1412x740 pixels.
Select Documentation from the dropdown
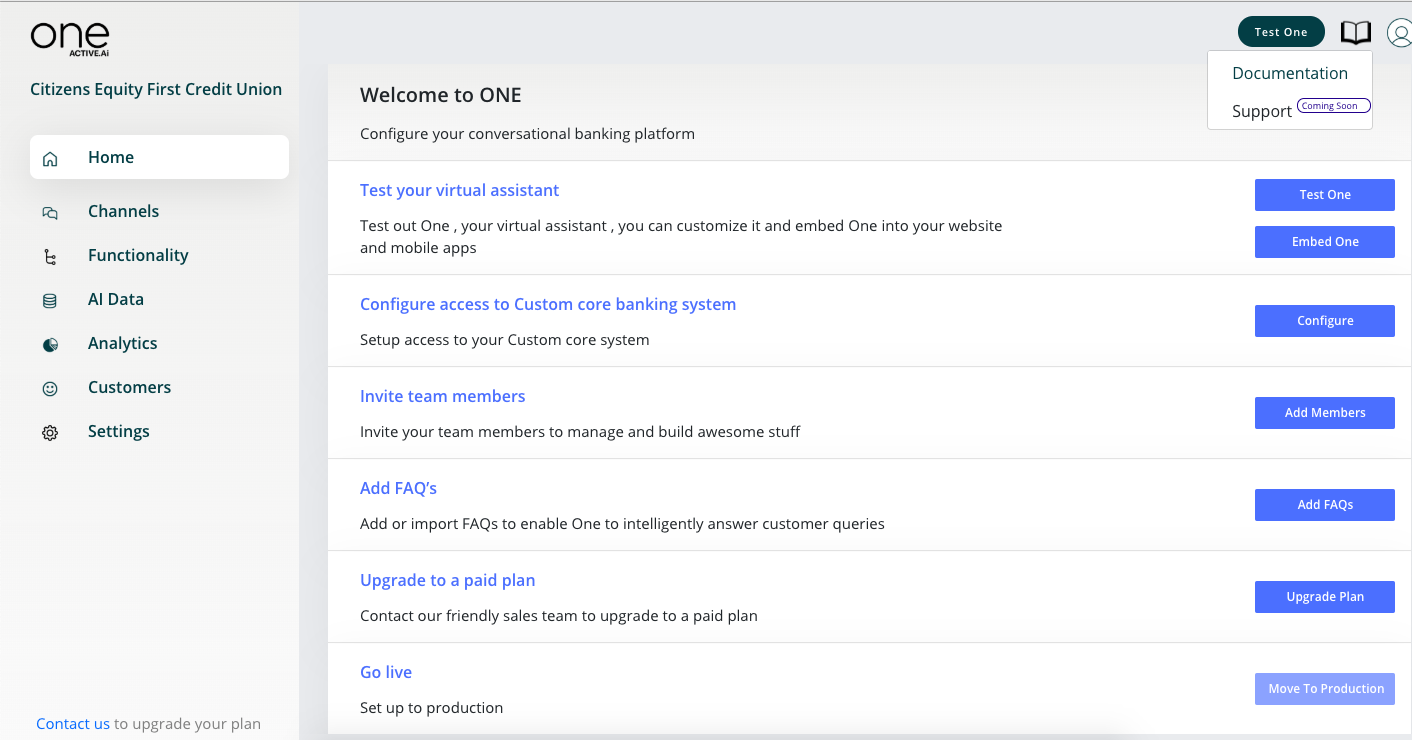1290,73
